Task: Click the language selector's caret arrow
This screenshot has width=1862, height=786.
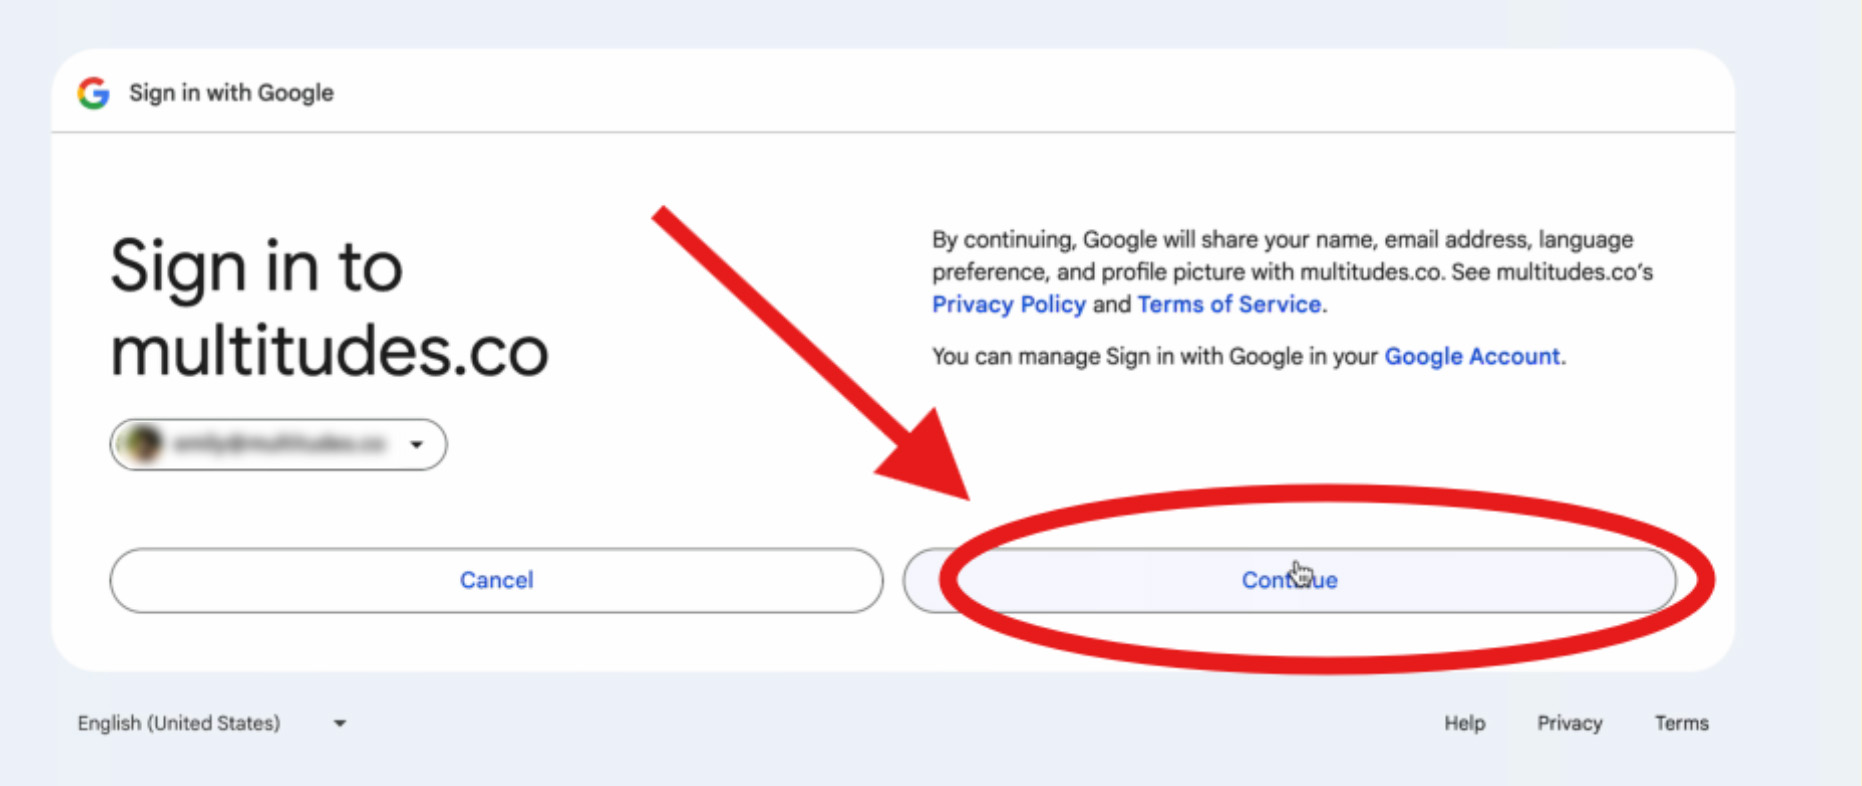Action: [340, 724]
